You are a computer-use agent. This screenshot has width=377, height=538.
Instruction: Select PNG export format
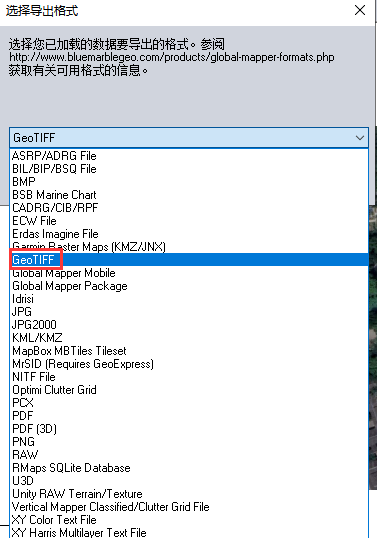pyautogui.click(x=189, y=442)
